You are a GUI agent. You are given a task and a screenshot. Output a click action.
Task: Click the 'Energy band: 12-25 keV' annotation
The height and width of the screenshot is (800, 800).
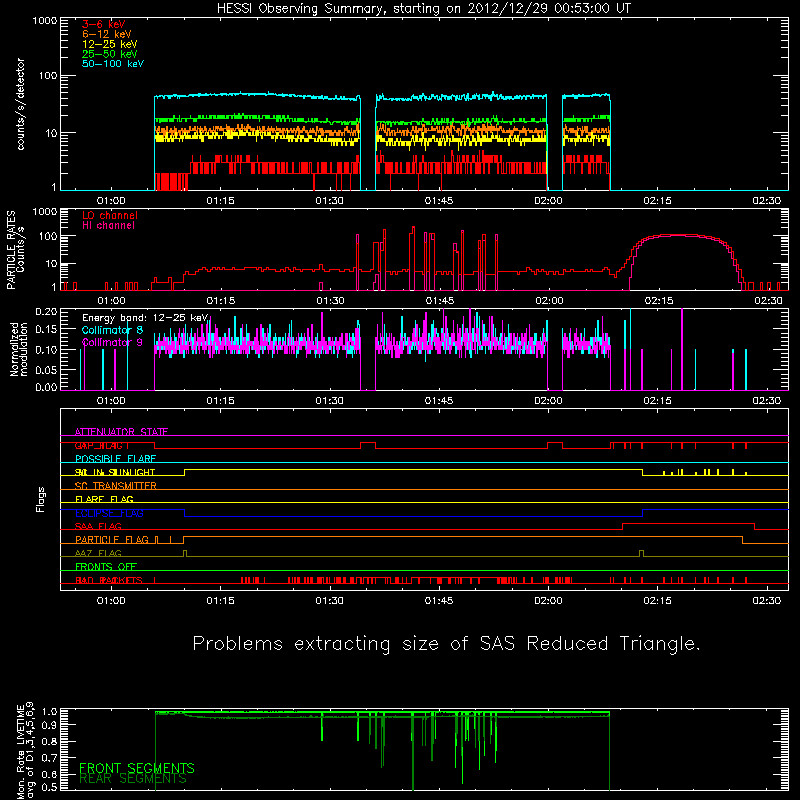pyautogui.click(x=145, y=318)
